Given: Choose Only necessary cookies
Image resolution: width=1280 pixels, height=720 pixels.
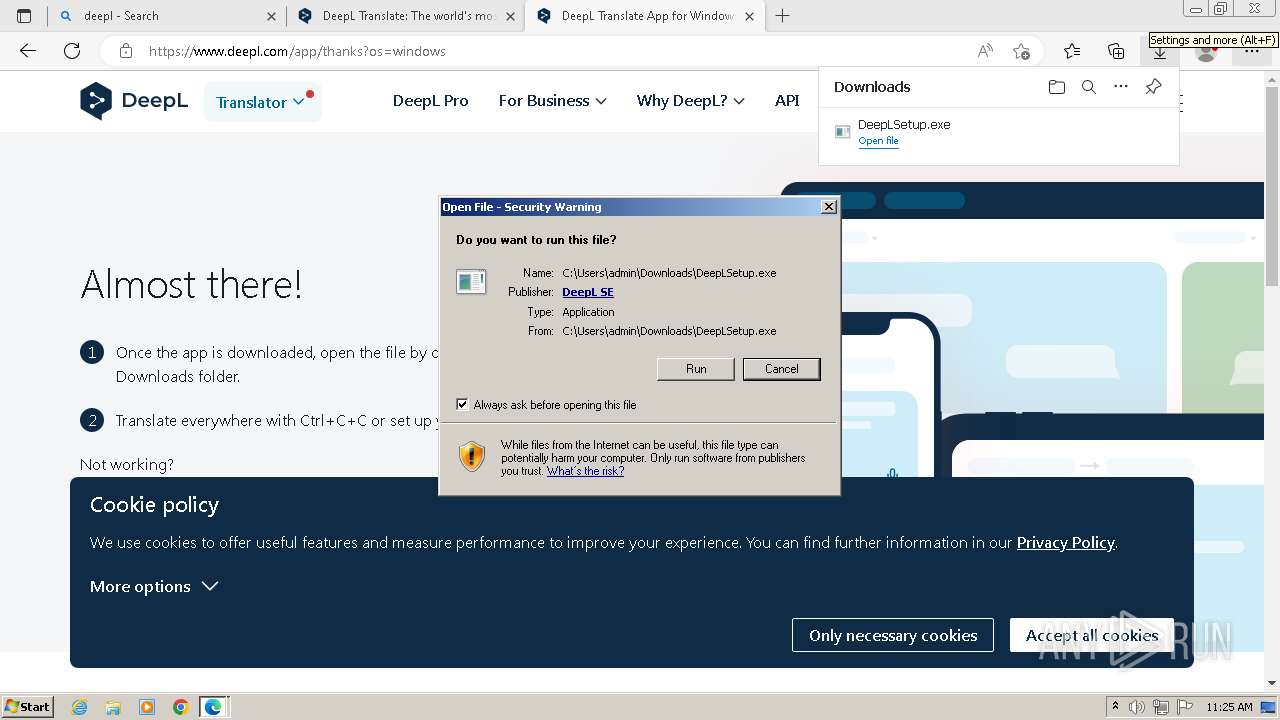Looking at the screenshot, I should (x=893, y=635).
